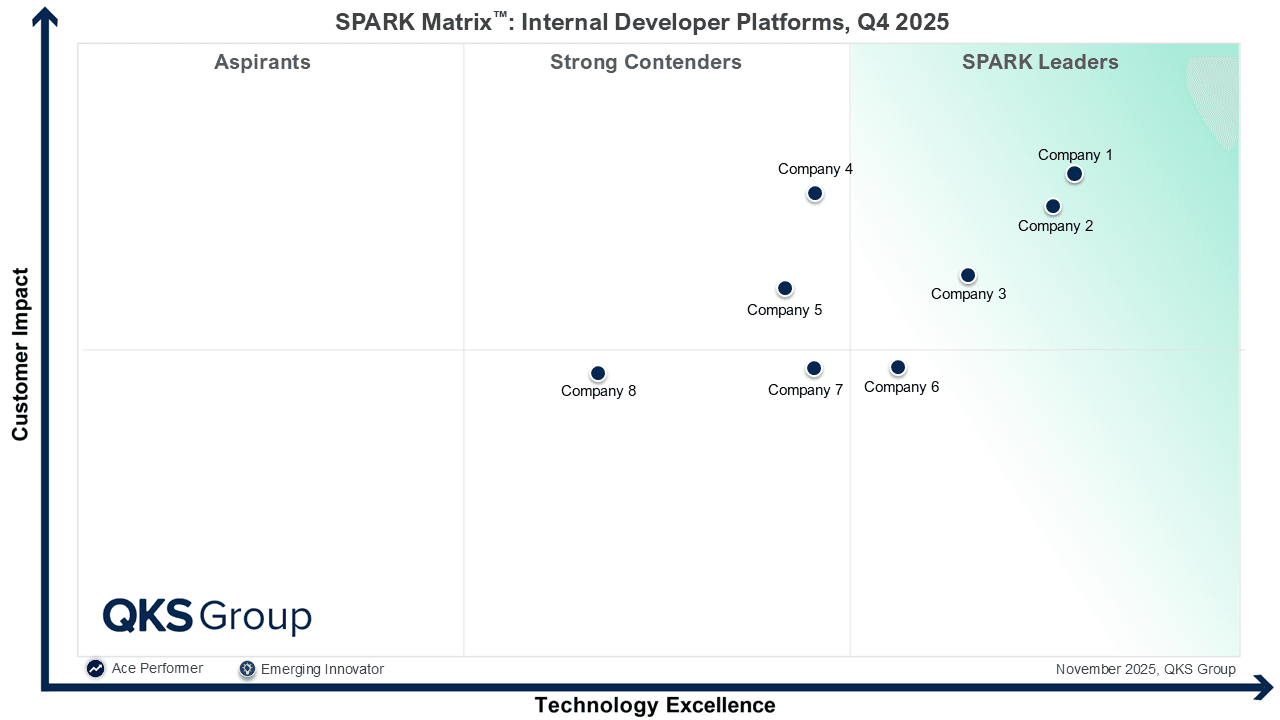Select the SPARK Matrix chart title
1280x720 pixels.
tap(642, 22)
